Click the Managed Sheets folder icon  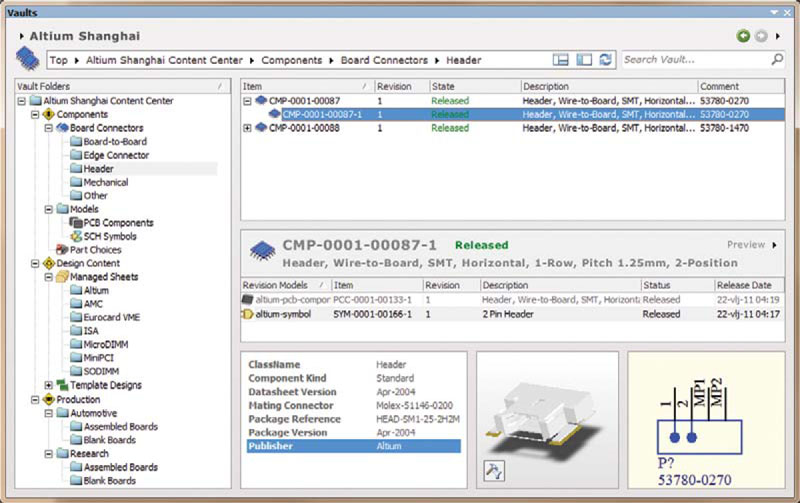pyautogui.click(x=62, y=277)
